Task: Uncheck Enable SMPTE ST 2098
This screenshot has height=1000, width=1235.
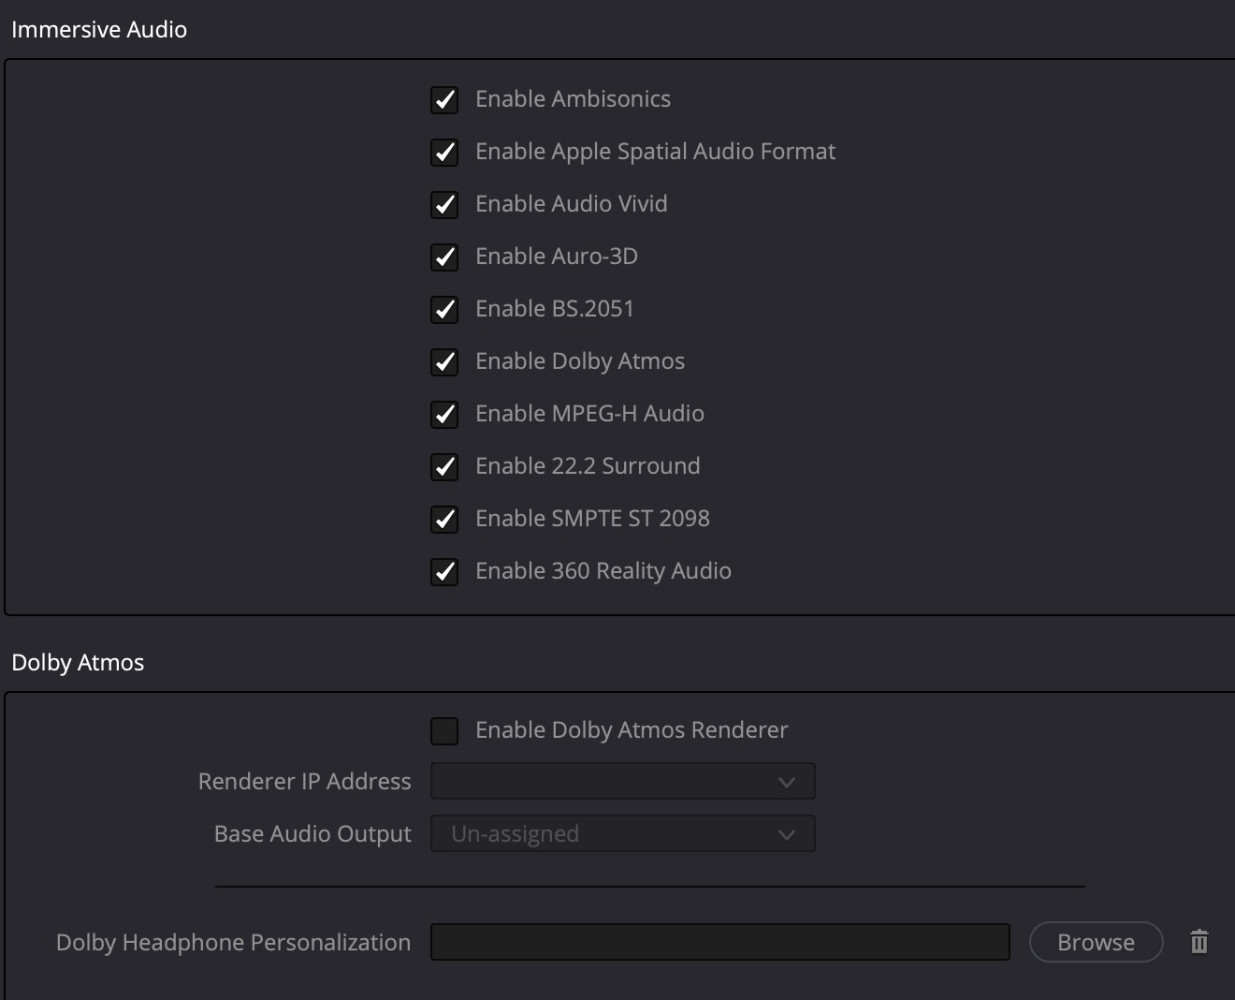Action: pos(444,519)
